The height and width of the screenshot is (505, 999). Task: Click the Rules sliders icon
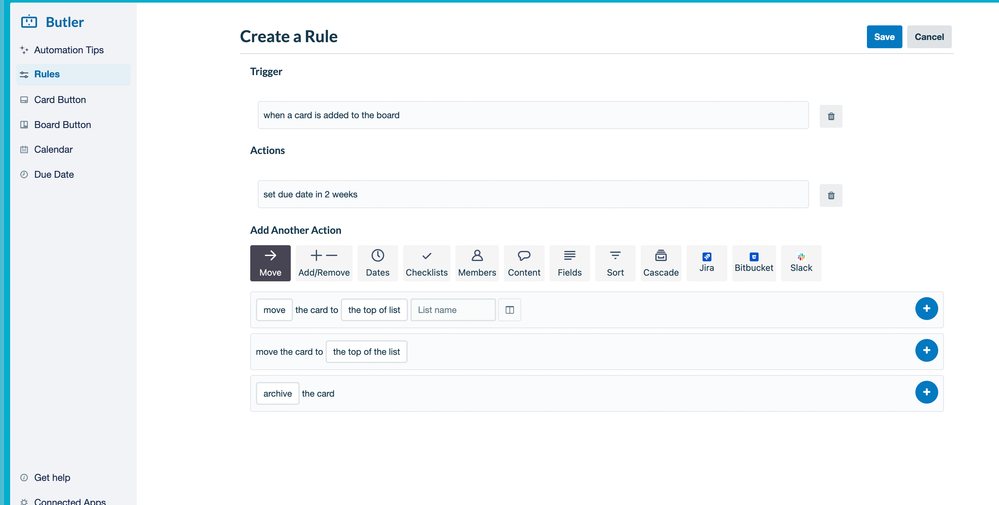click(x=24, y=75)
